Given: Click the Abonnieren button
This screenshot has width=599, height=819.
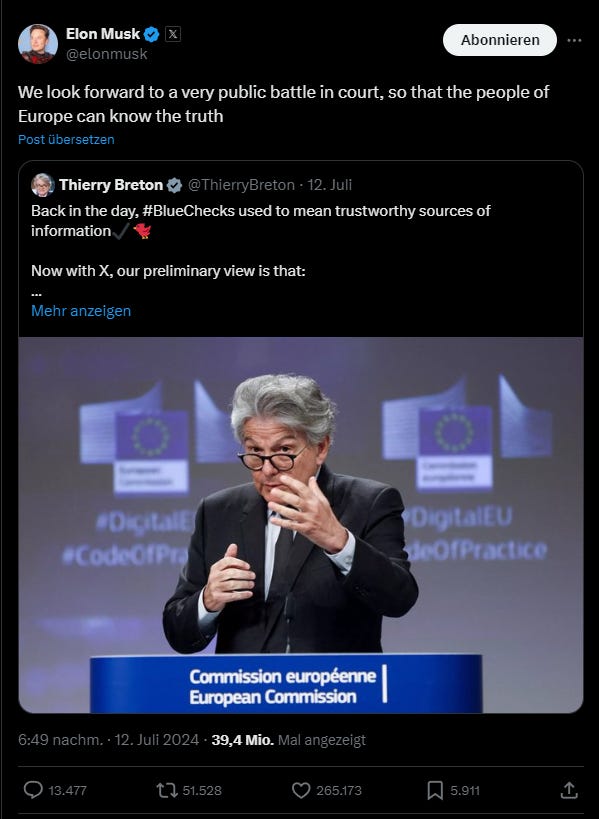Looking at the screenshot, I should point(500,40).
